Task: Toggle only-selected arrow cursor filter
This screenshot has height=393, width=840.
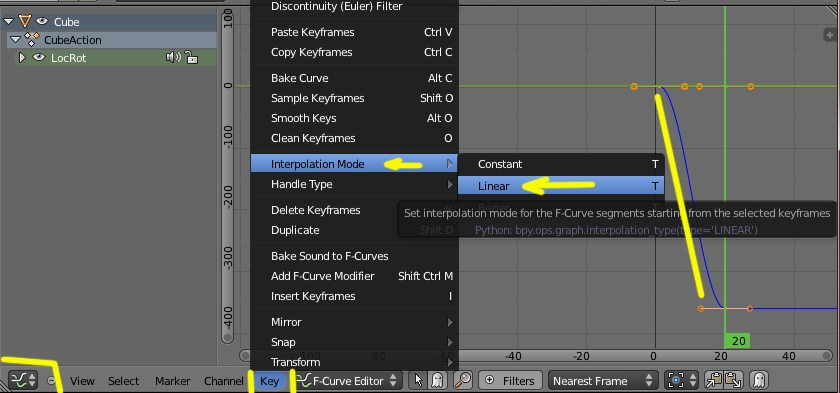Action: pyautogui.click(x=418, y=381)
